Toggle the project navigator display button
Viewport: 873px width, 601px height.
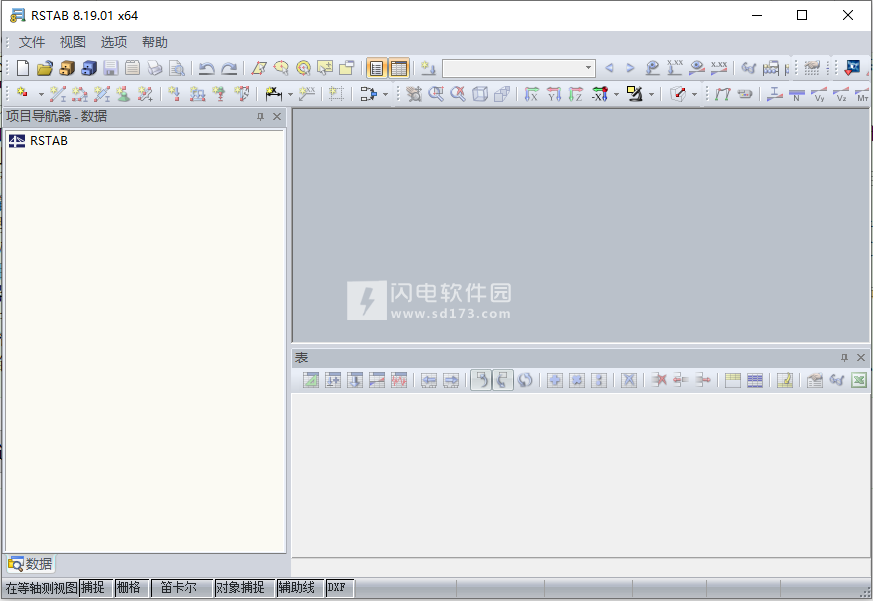click(377, 68)
